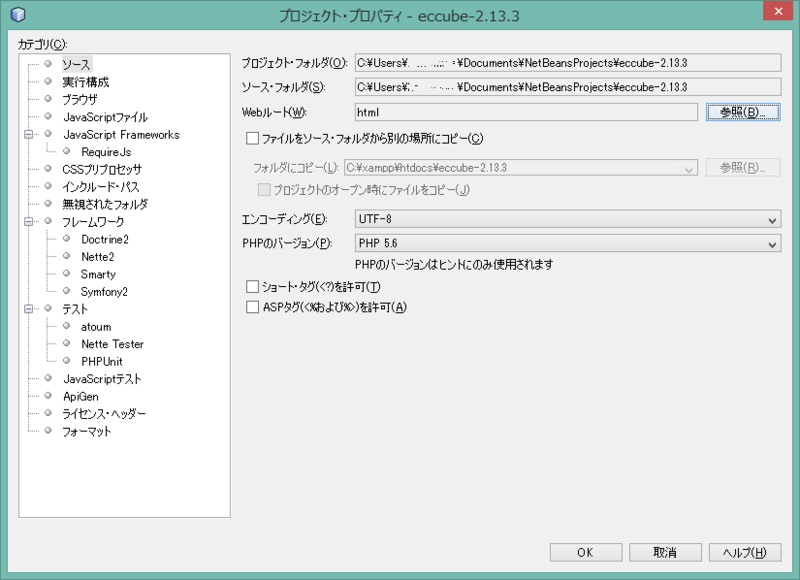Click the プロジェクト・フォルダ path field
This screenshot has height=580, width=800.
point(568,63)
